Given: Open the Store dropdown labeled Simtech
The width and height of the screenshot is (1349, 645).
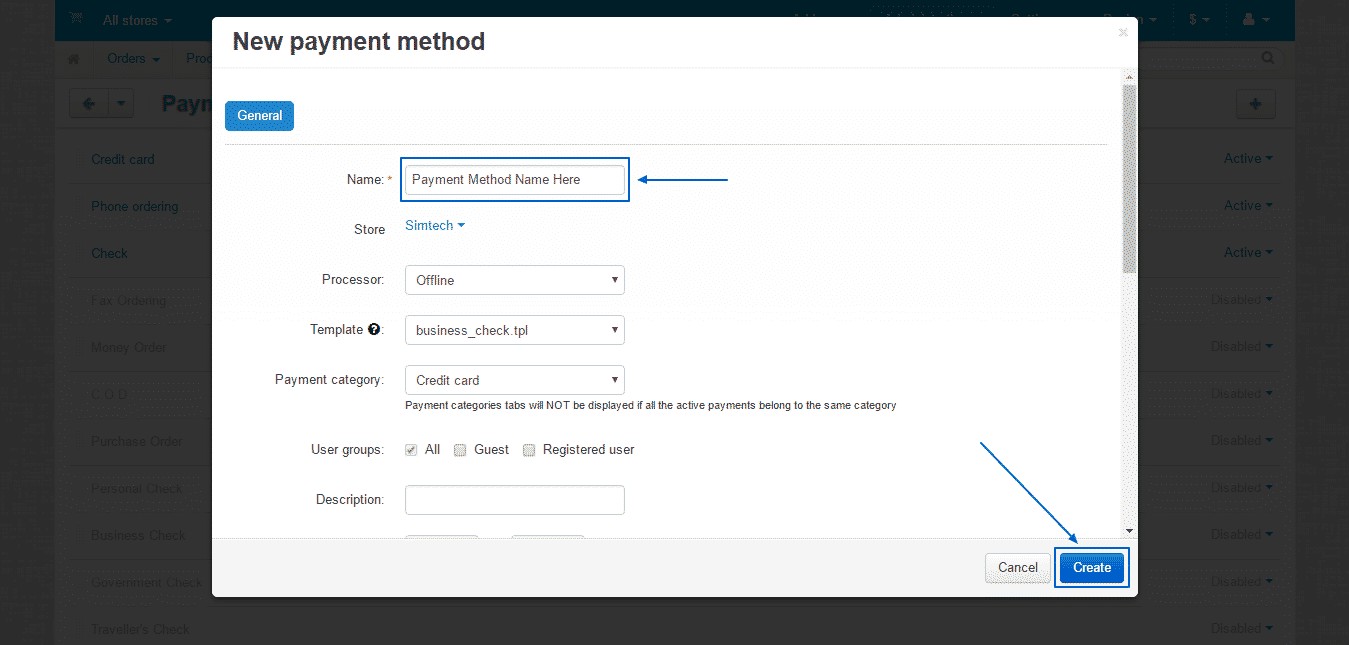Looking at the screenshot, I should (434, 225).
